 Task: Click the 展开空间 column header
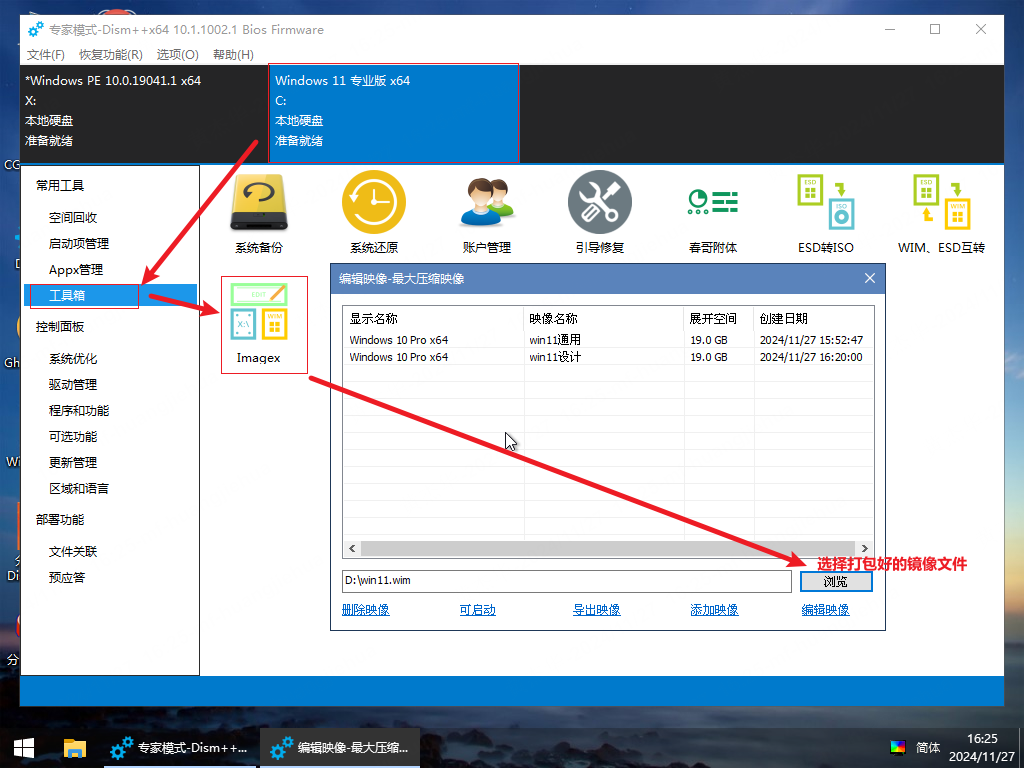click(718, 319)
